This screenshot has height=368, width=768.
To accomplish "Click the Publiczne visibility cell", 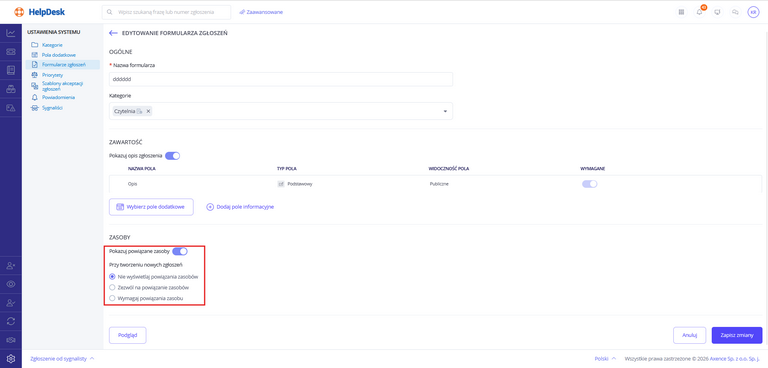I will (439, 184).
